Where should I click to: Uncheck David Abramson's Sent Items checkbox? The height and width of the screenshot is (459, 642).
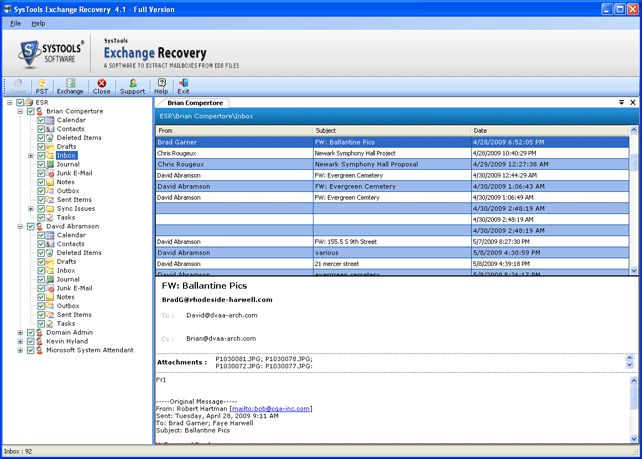[x=41, y=315]
